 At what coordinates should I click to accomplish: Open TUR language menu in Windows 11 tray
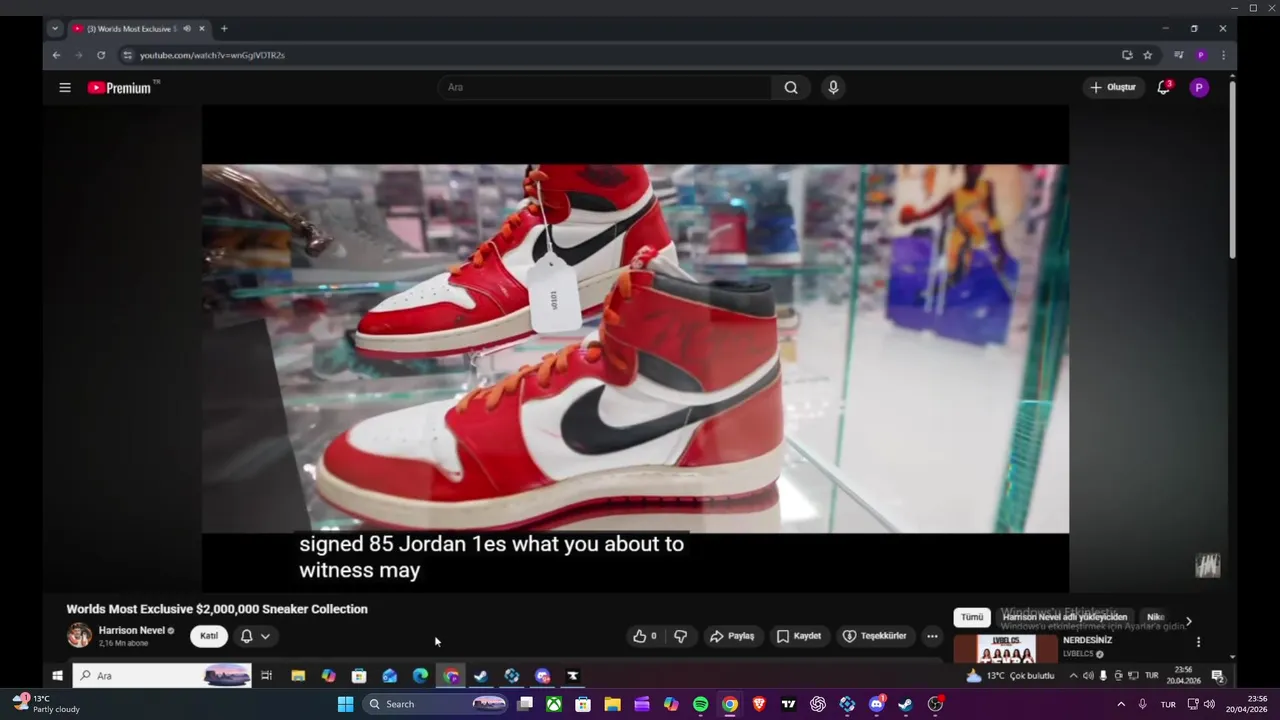(1168, 704)
